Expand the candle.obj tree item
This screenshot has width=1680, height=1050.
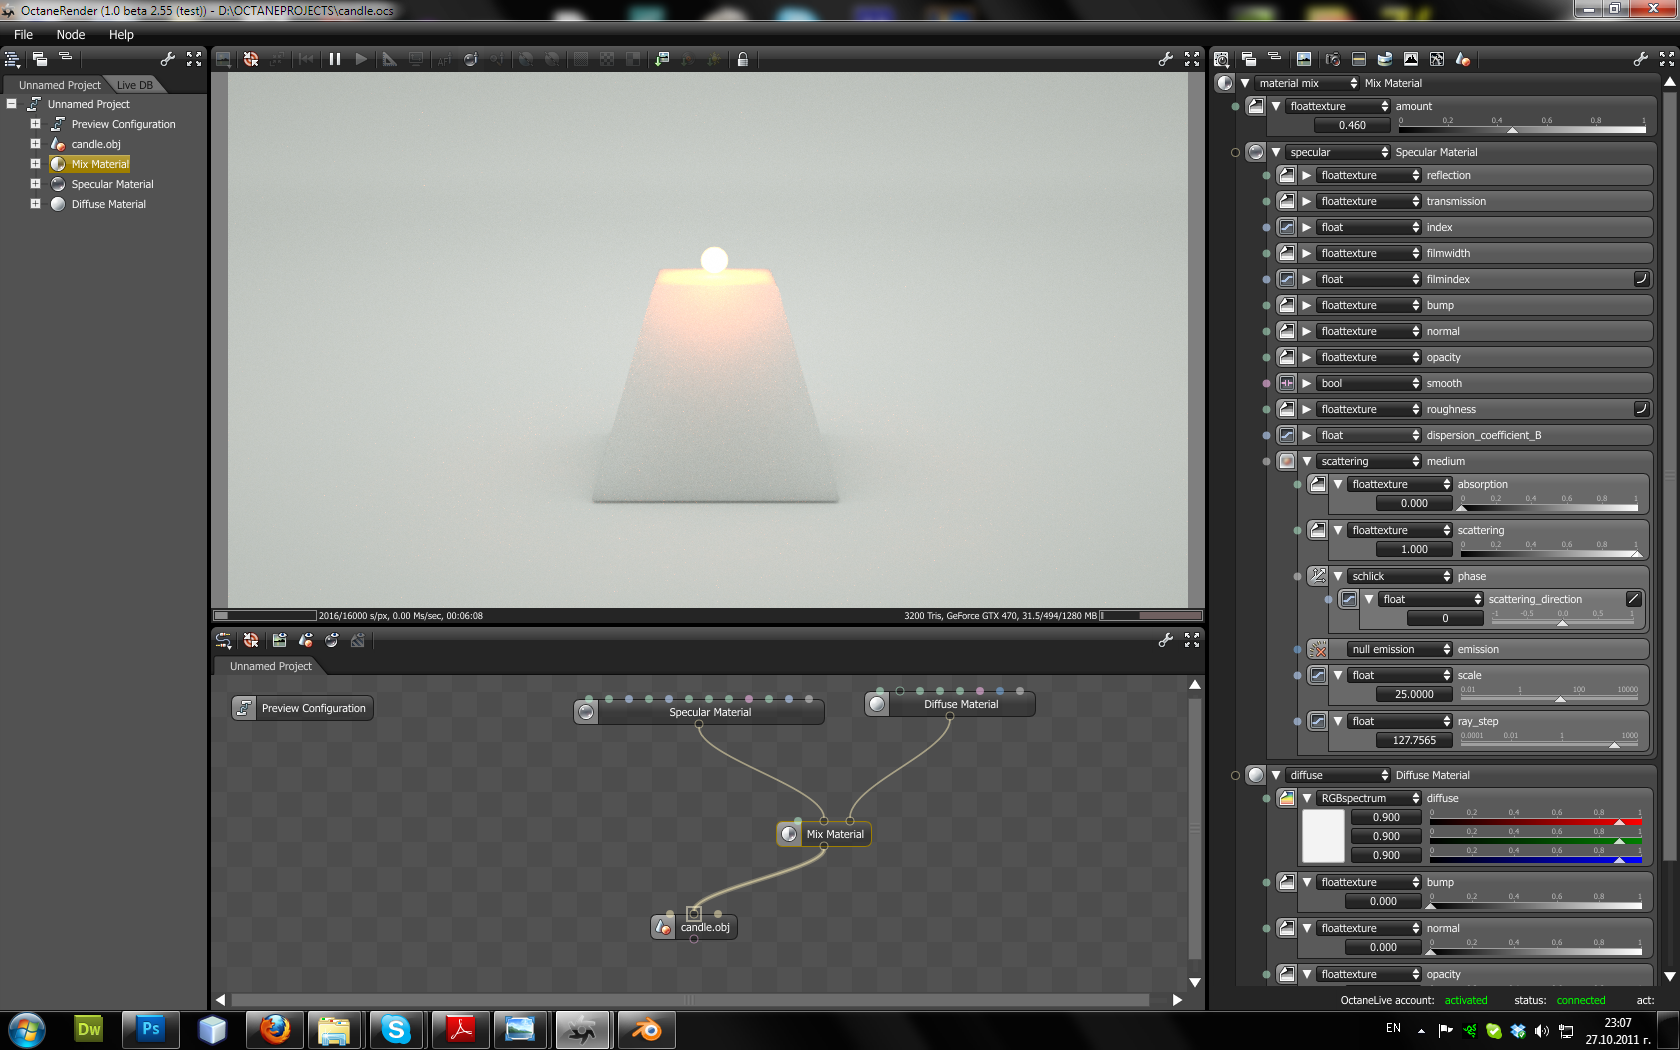35,144
